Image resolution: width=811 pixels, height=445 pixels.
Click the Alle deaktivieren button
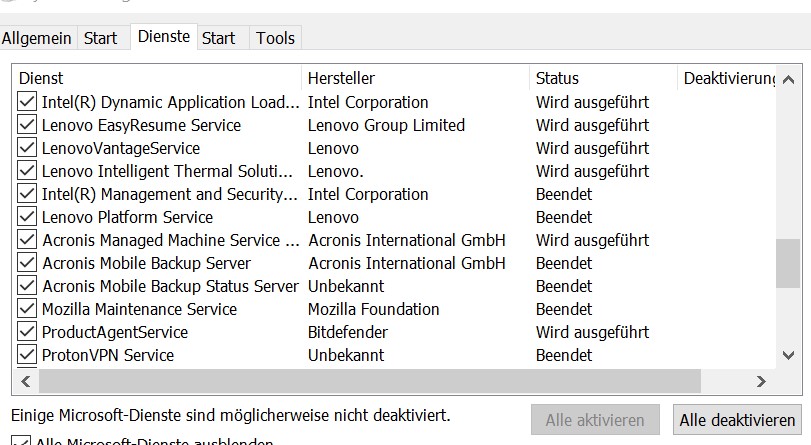(737, 420)
